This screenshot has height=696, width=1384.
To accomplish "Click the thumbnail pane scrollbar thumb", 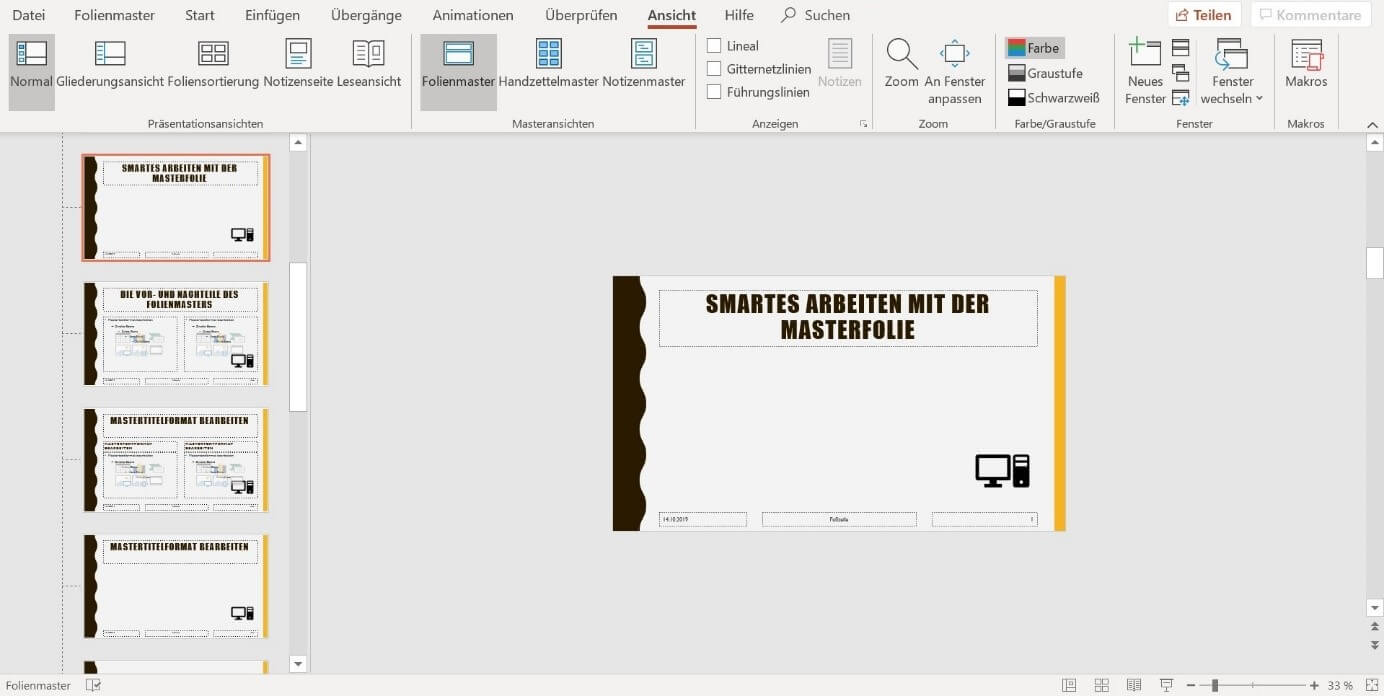I will (298, 337).
